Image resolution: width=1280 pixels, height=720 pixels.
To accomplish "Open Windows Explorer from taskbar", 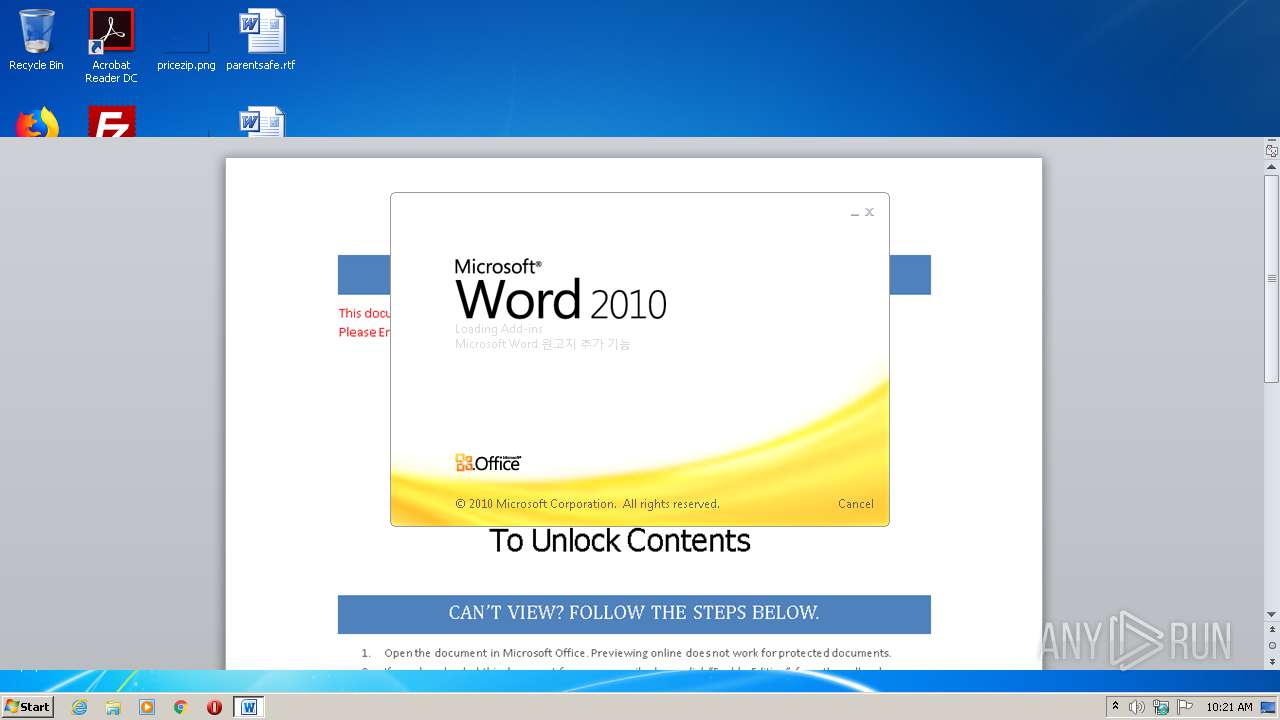I will click(x=113, y=707).
